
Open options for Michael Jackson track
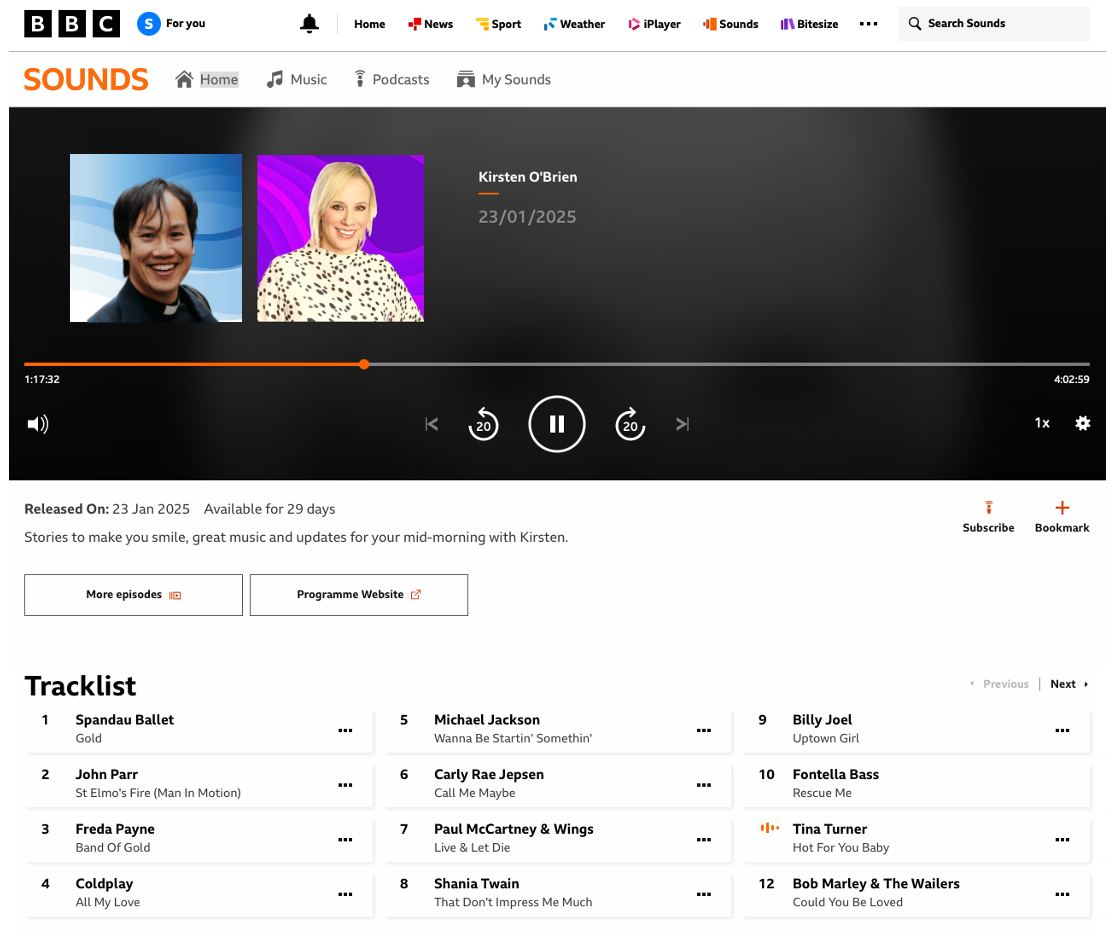703,730
